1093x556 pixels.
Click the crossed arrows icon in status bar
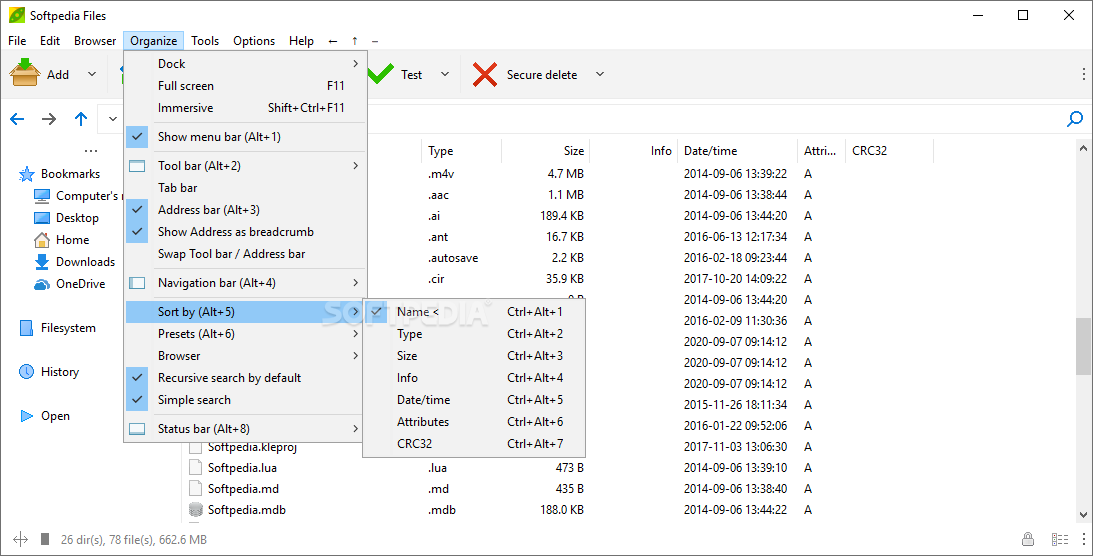20,539
